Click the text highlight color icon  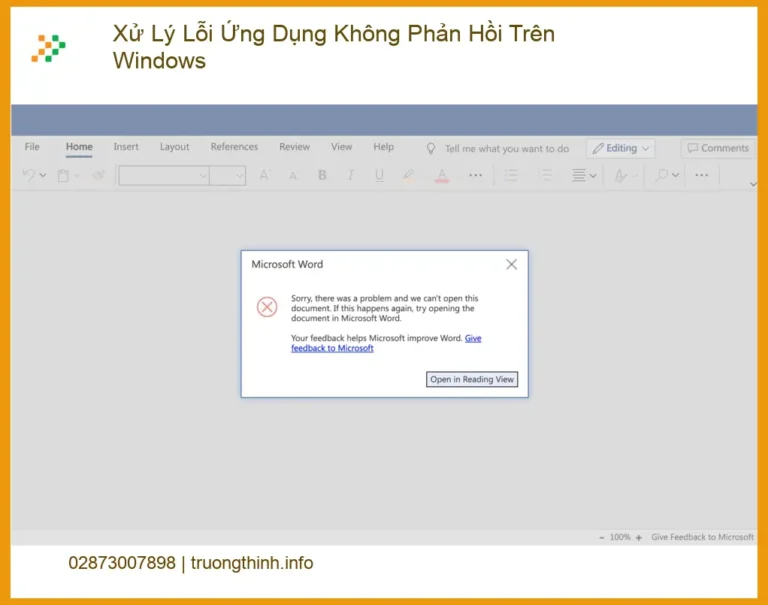tap(408, 175)
